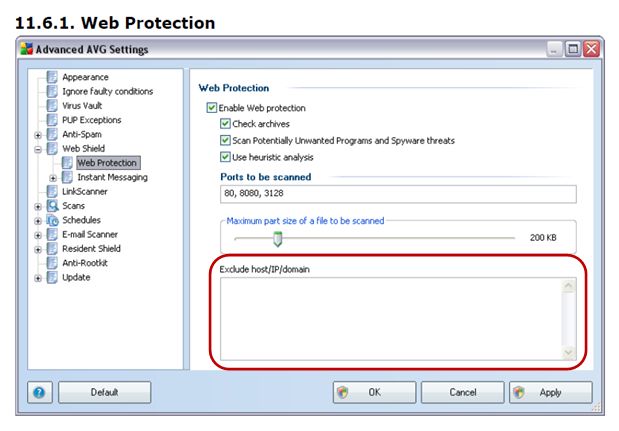619x431 pixels.
Task: Click the maximum part size slider handle
Action: pyautogui.click(x=278, y=239)
